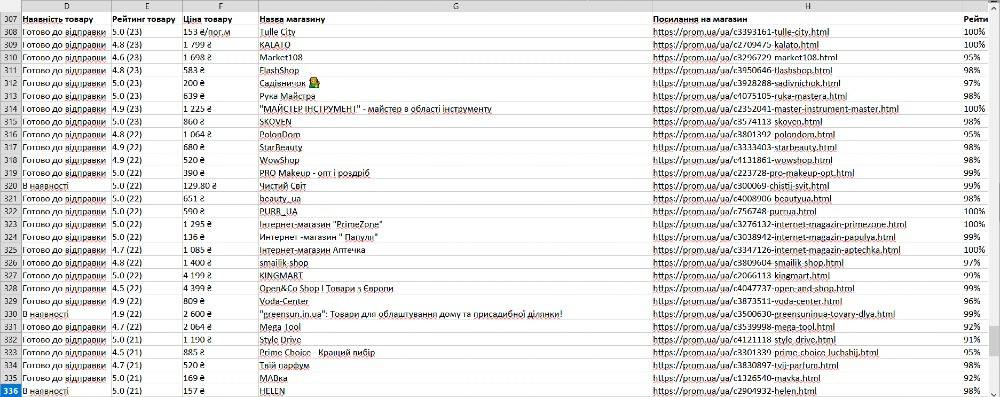The image size is (1000, 397).
Task: Open the helen.html shop link
Action: pos(735,391)
